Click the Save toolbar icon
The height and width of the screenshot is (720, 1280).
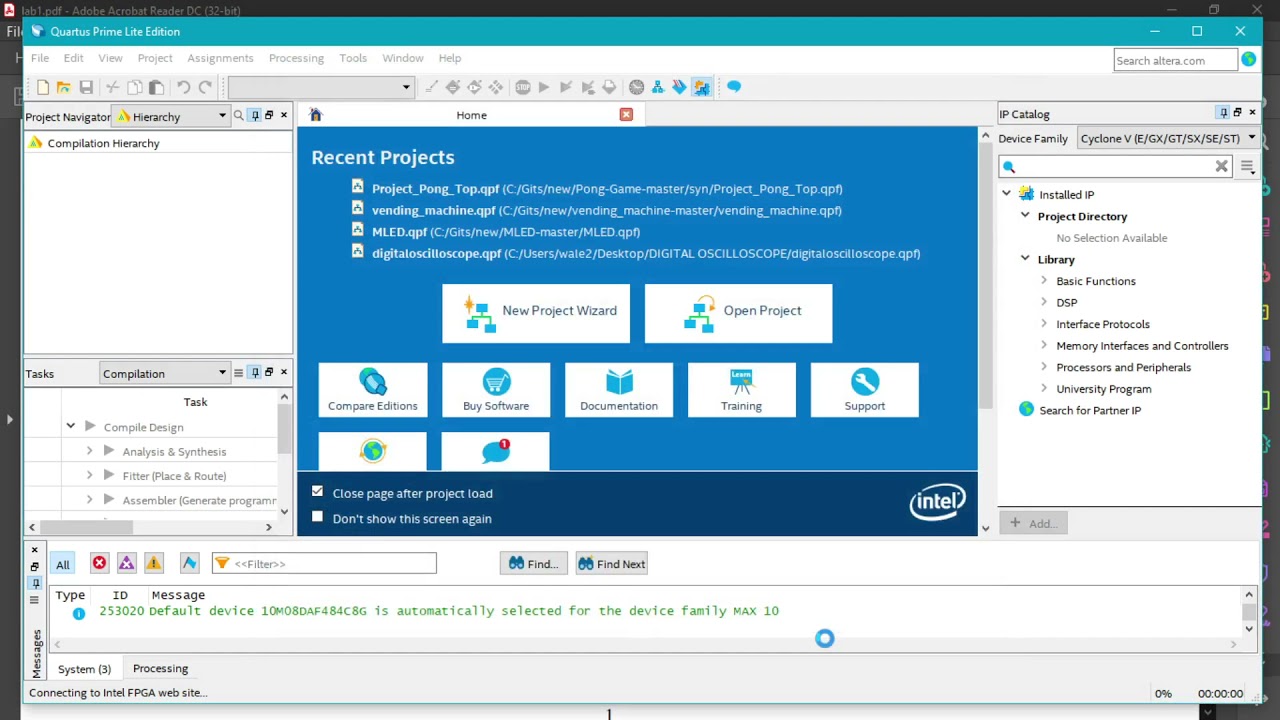point(86,88)
